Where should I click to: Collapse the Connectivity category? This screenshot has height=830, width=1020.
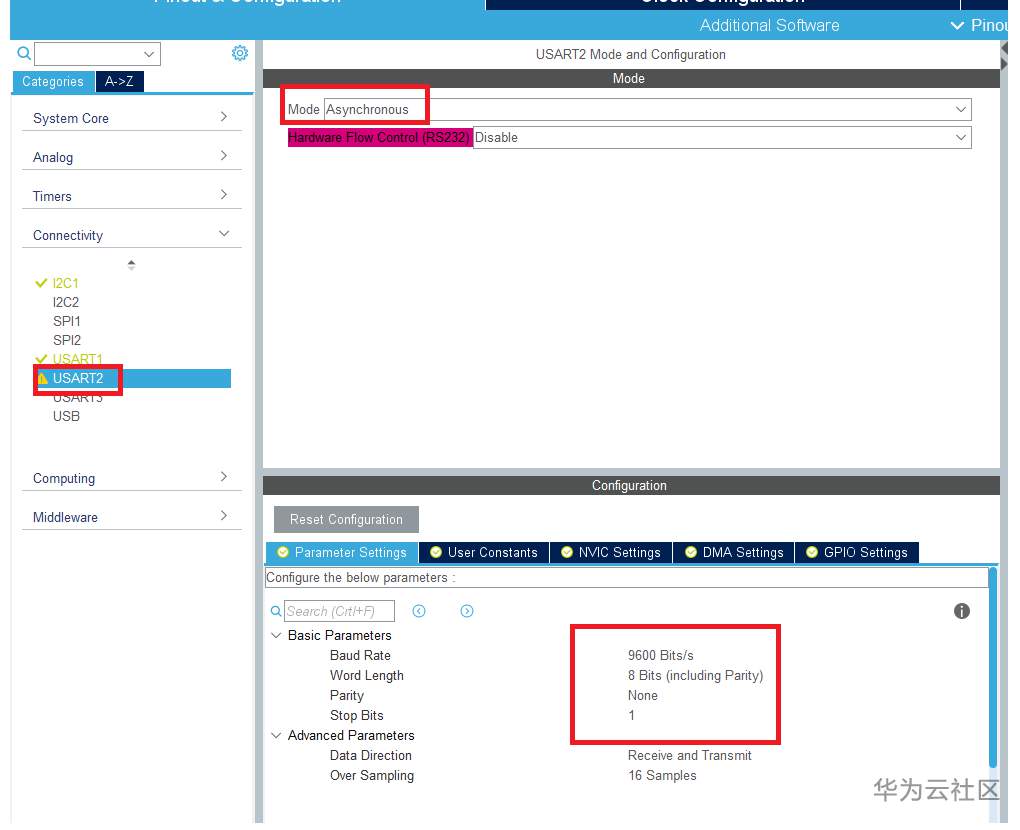tap(131, 235)
